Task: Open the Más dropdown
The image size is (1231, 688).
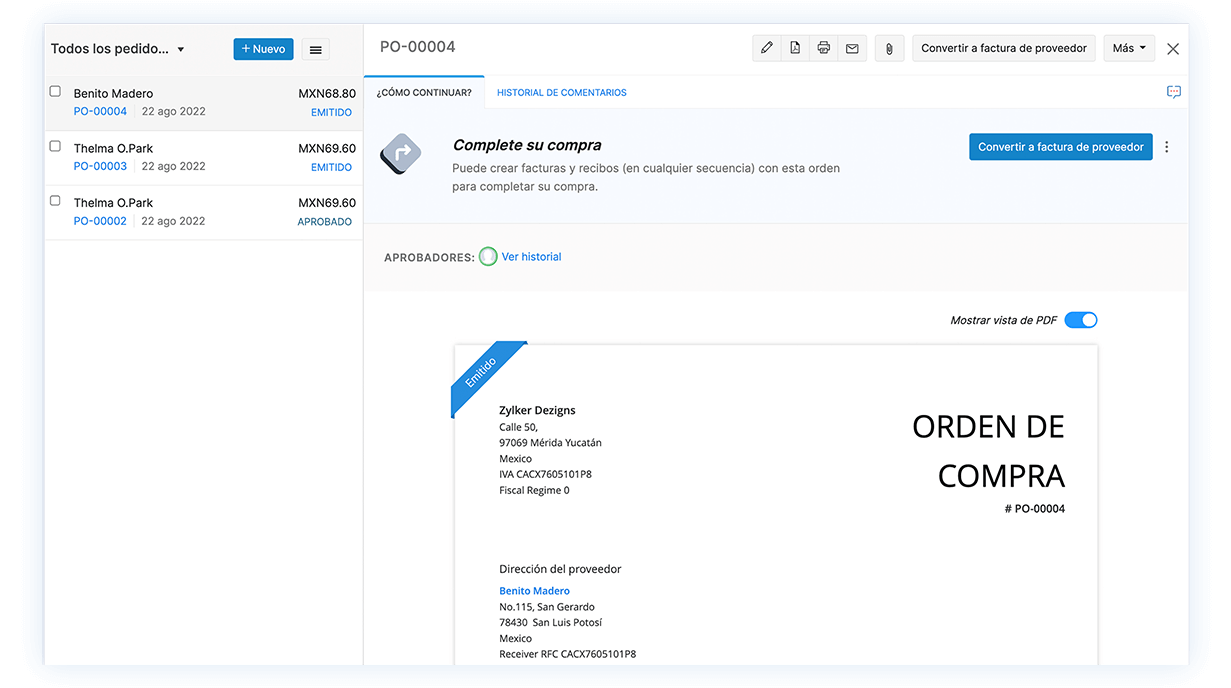Action: [x=1128, y=47]
